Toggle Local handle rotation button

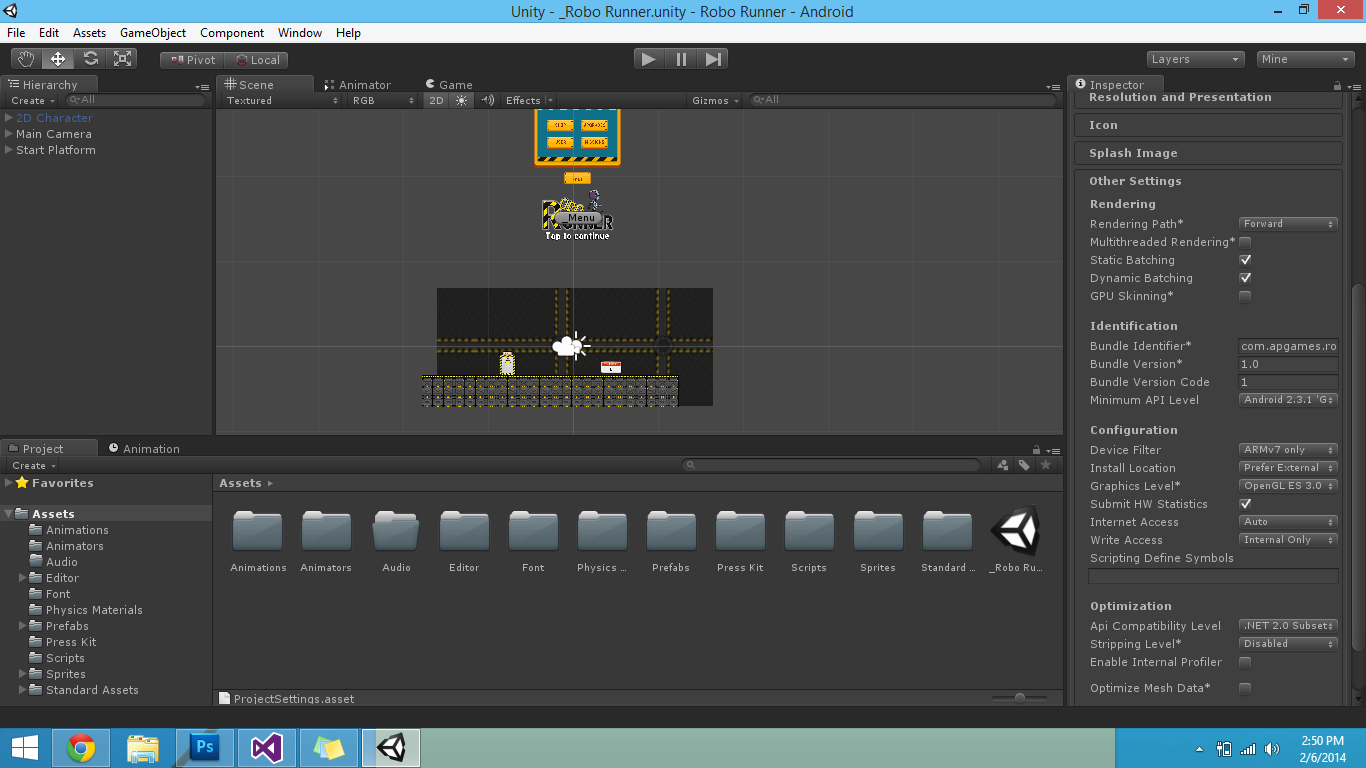(257, 60)
